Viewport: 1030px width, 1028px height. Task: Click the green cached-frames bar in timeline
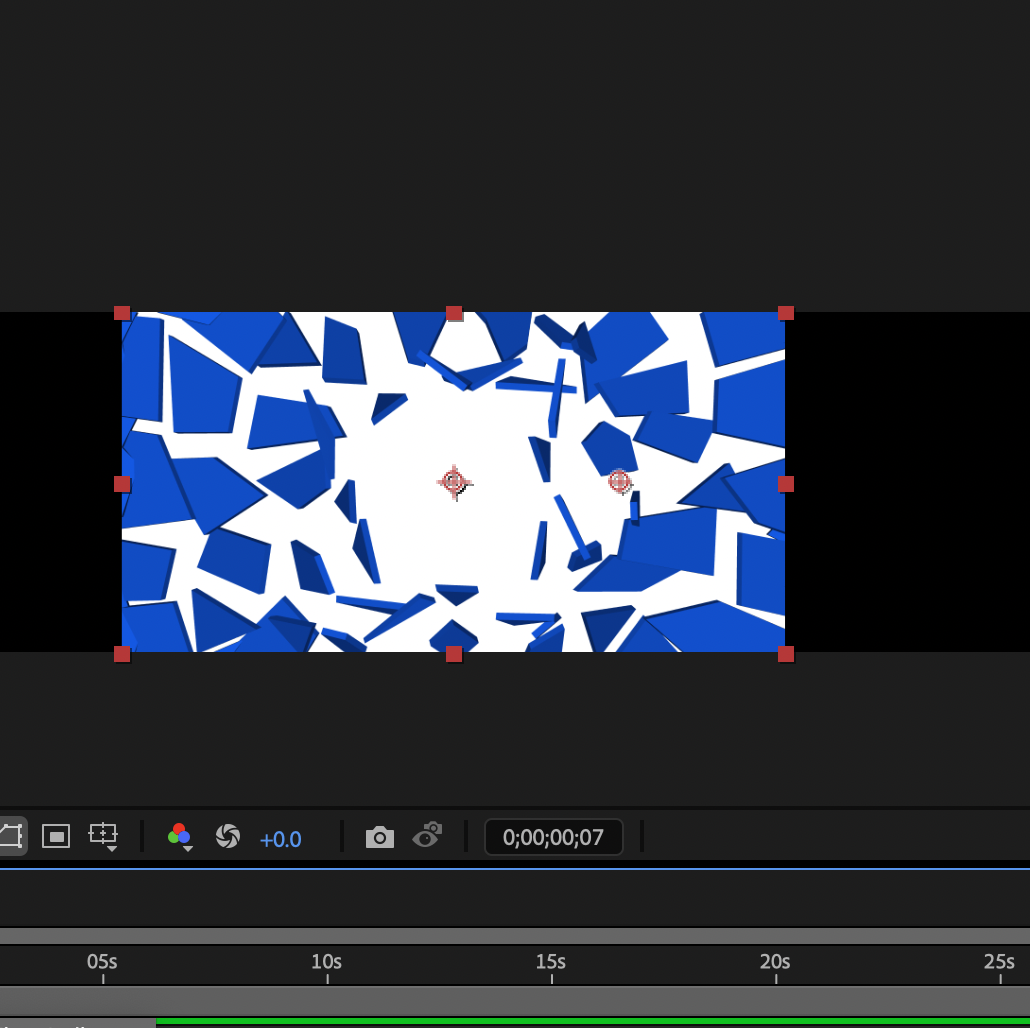tap(590, 1021)
